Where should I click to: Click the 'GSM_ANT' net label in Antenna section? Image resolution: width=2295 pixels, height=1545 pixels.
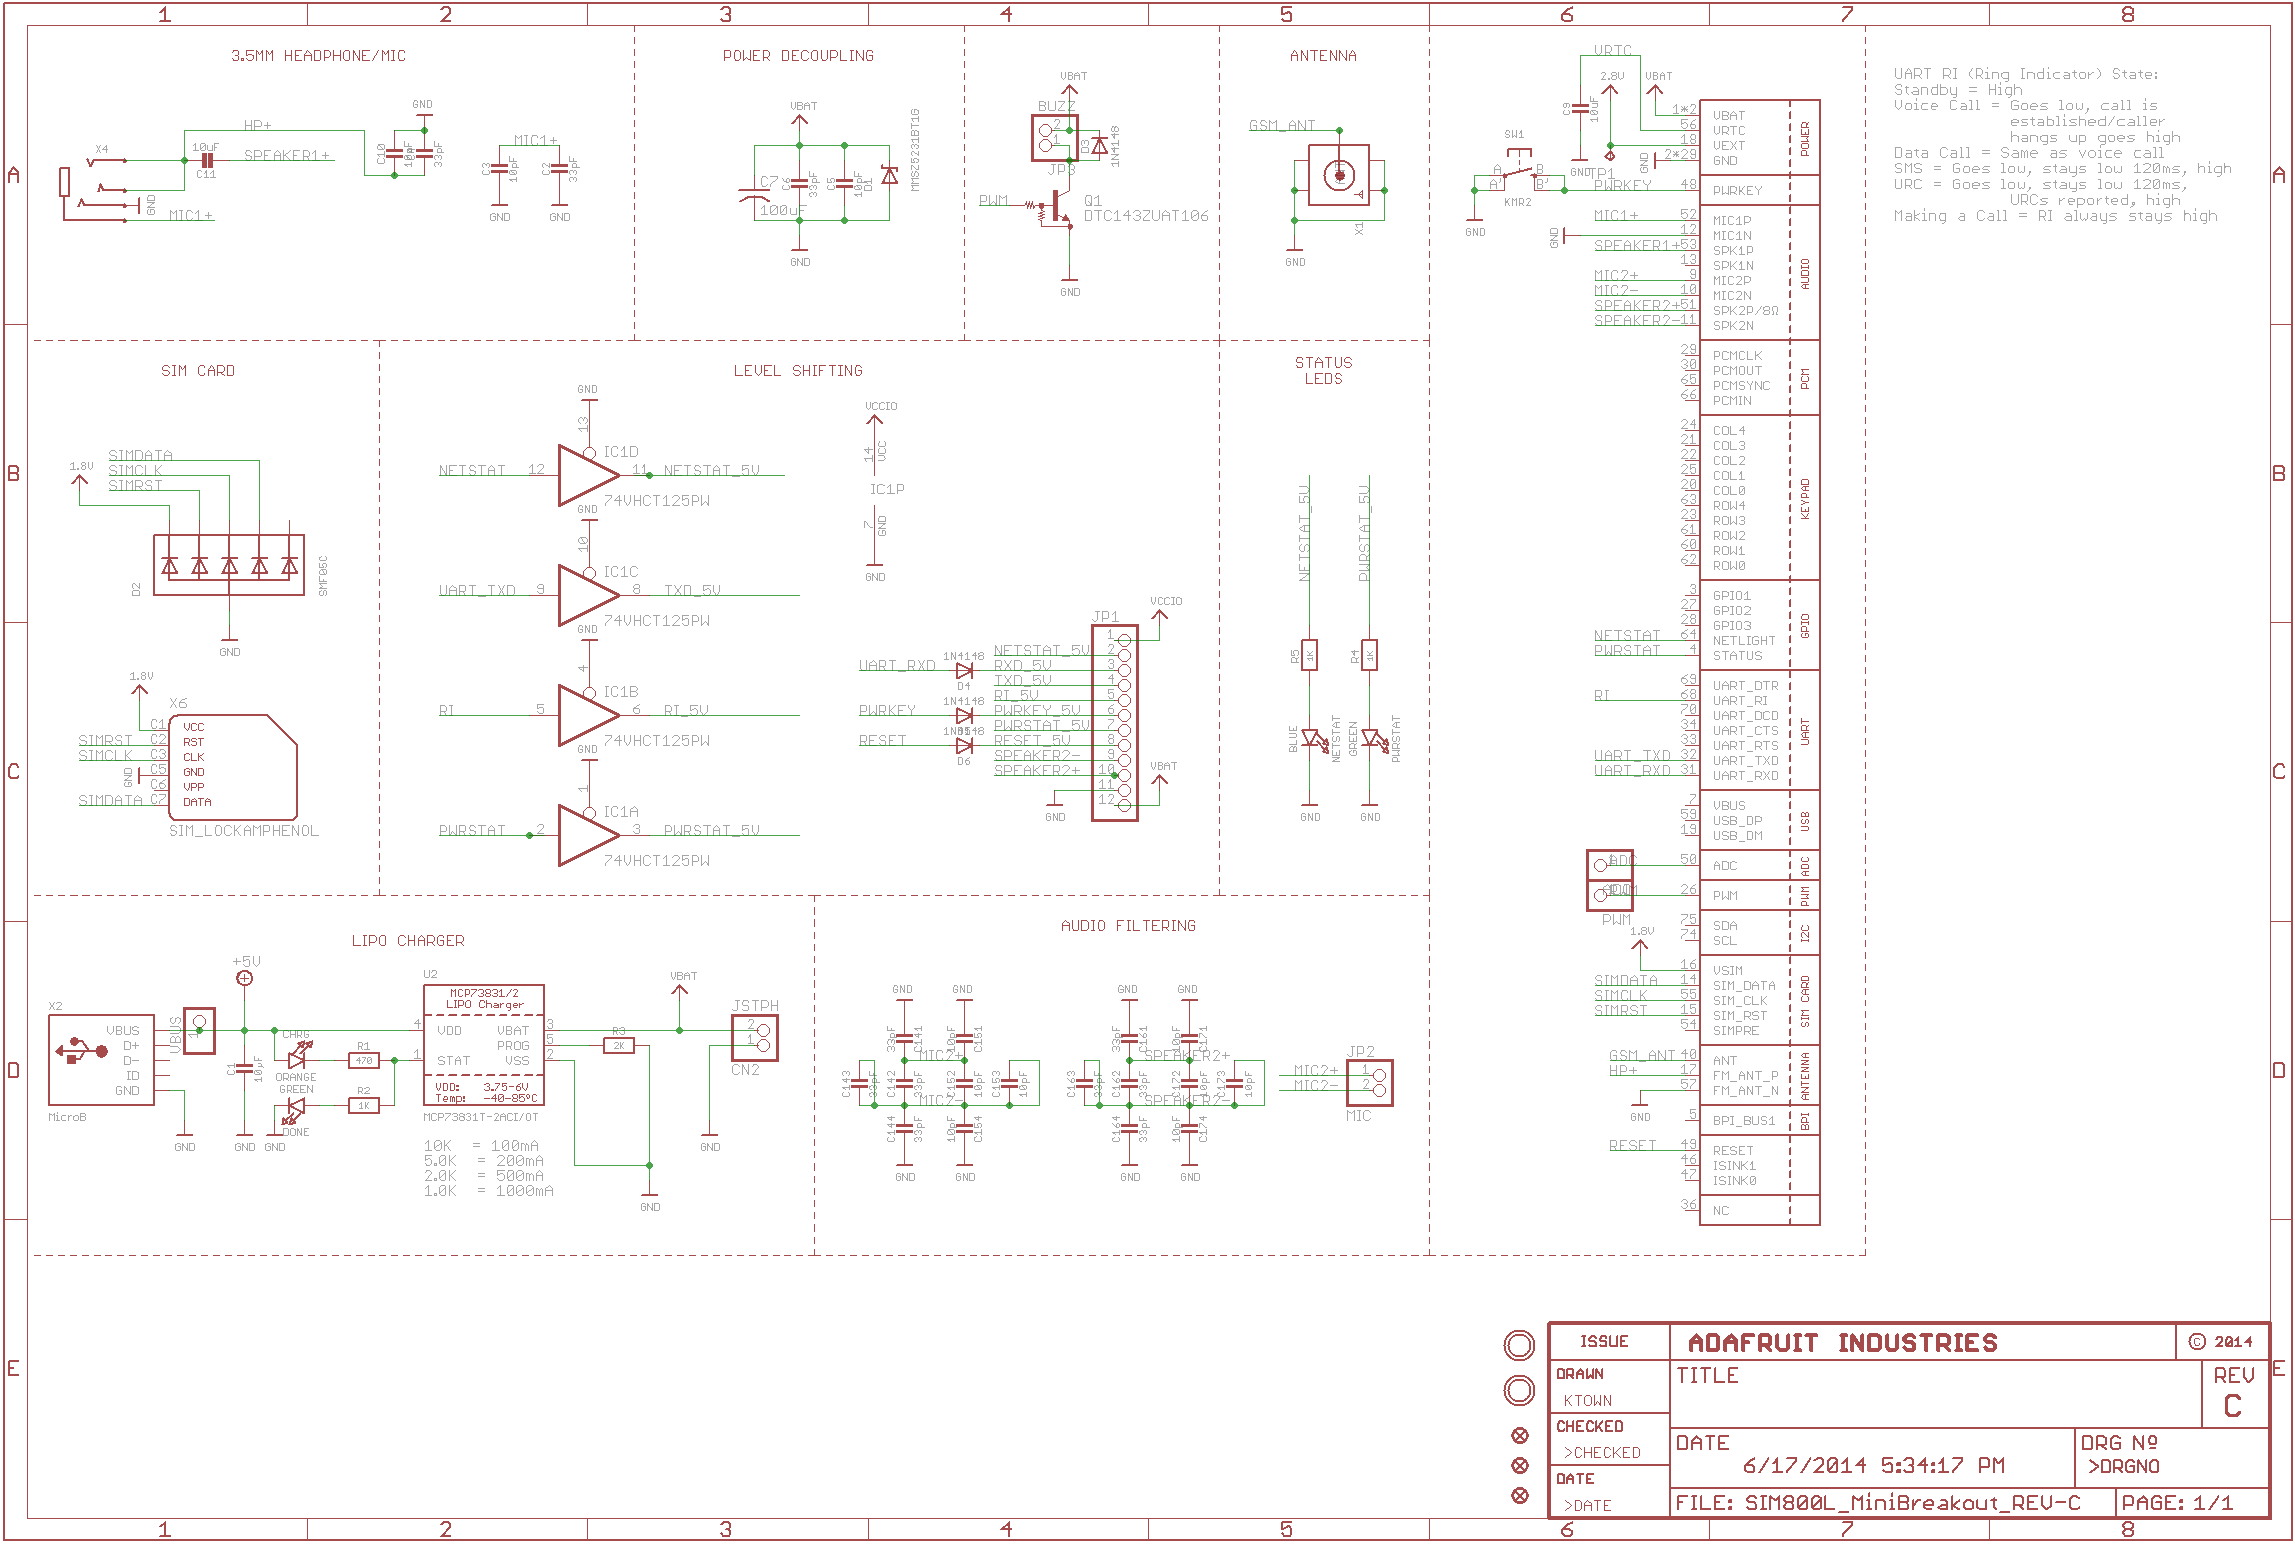point(1282,125)
